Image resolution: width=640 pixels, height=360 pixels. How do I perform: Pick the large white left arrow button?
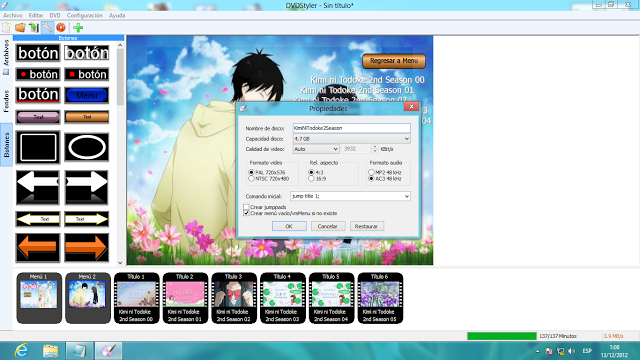[x=38, y=188]
